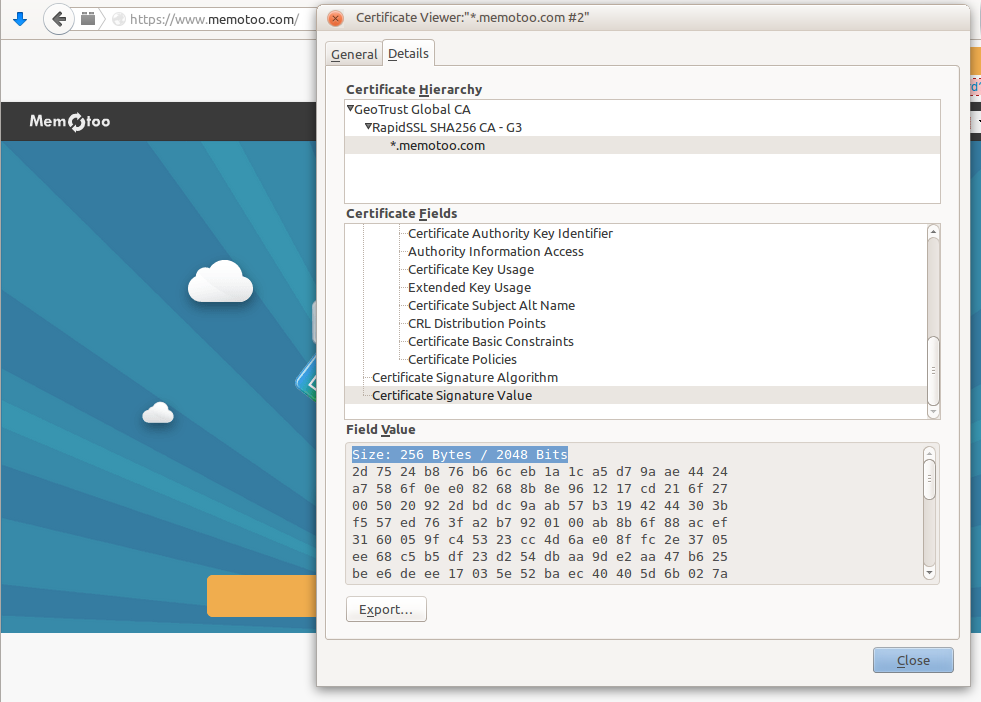Click the Close button in Certificate Viewer
The image size is (981, 702).
coord(913,661)
